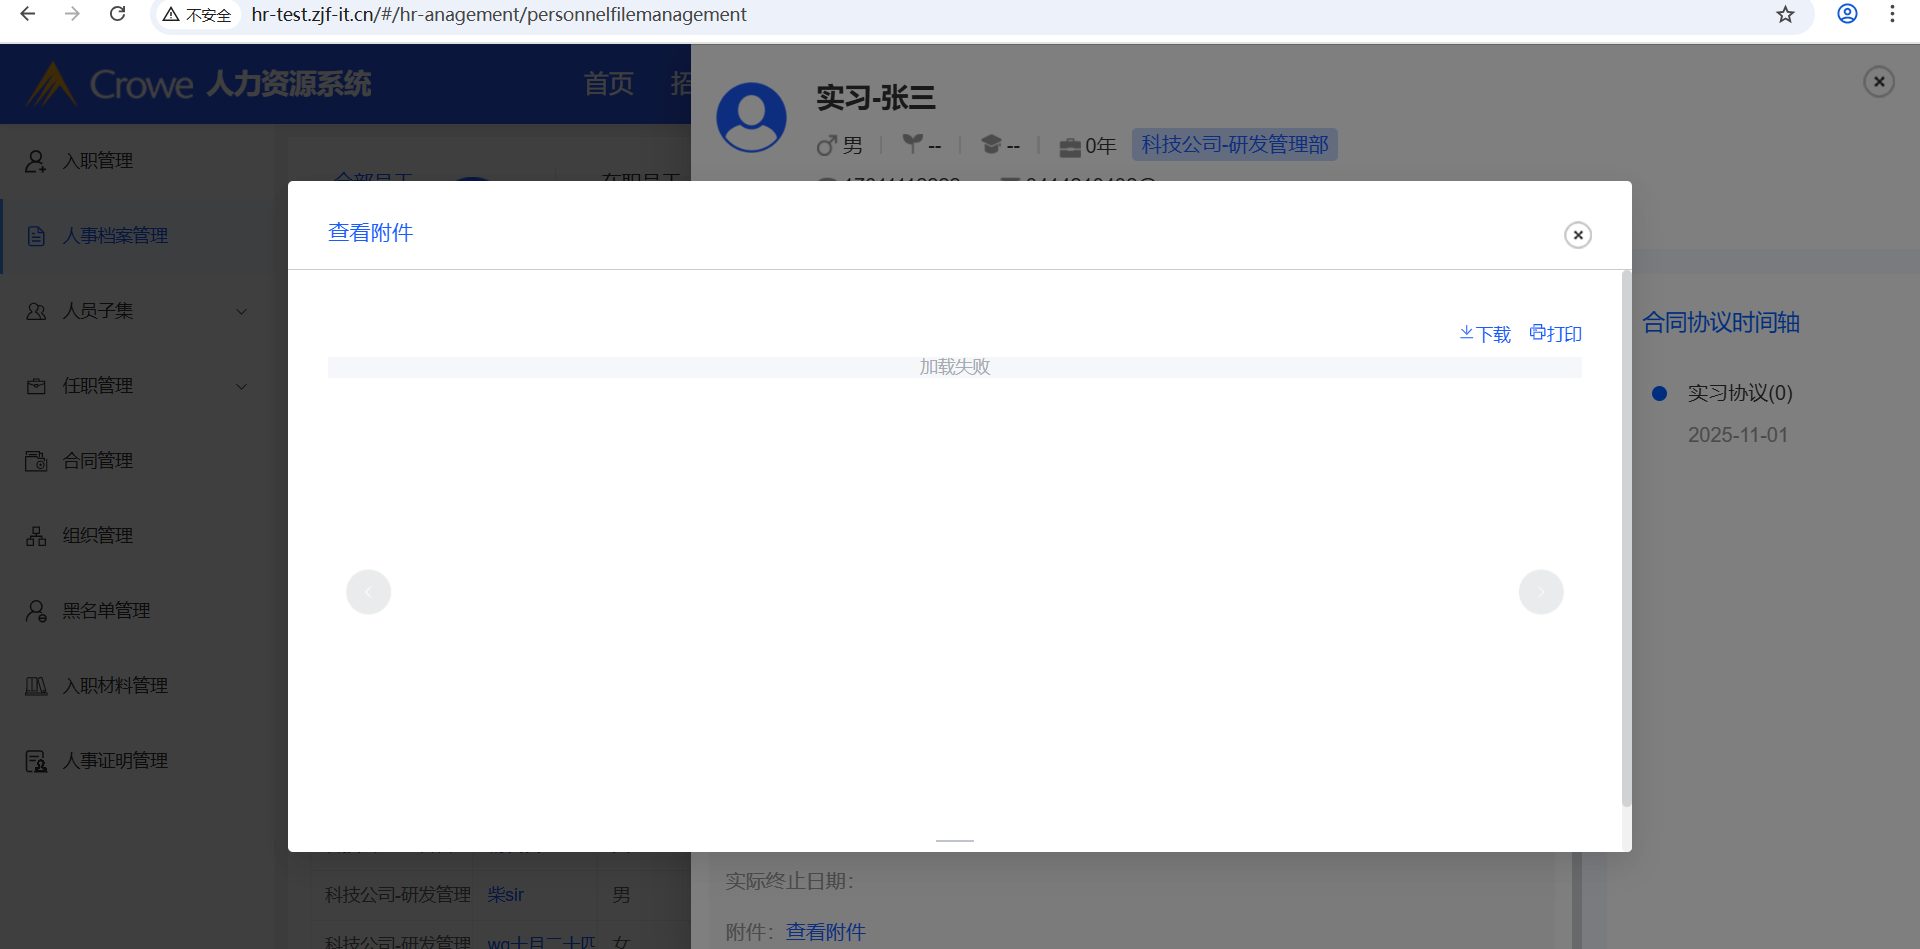Close the 查看附件 dialog
This screenshot has width=1920, height=949.
(x=1578, y=235)
